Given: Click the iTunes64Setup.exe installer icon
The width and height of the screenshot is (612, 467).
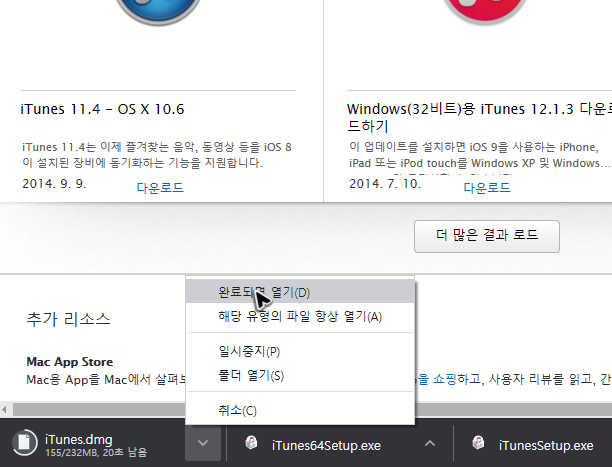Looking at the screenshot, I should [251, 443].
